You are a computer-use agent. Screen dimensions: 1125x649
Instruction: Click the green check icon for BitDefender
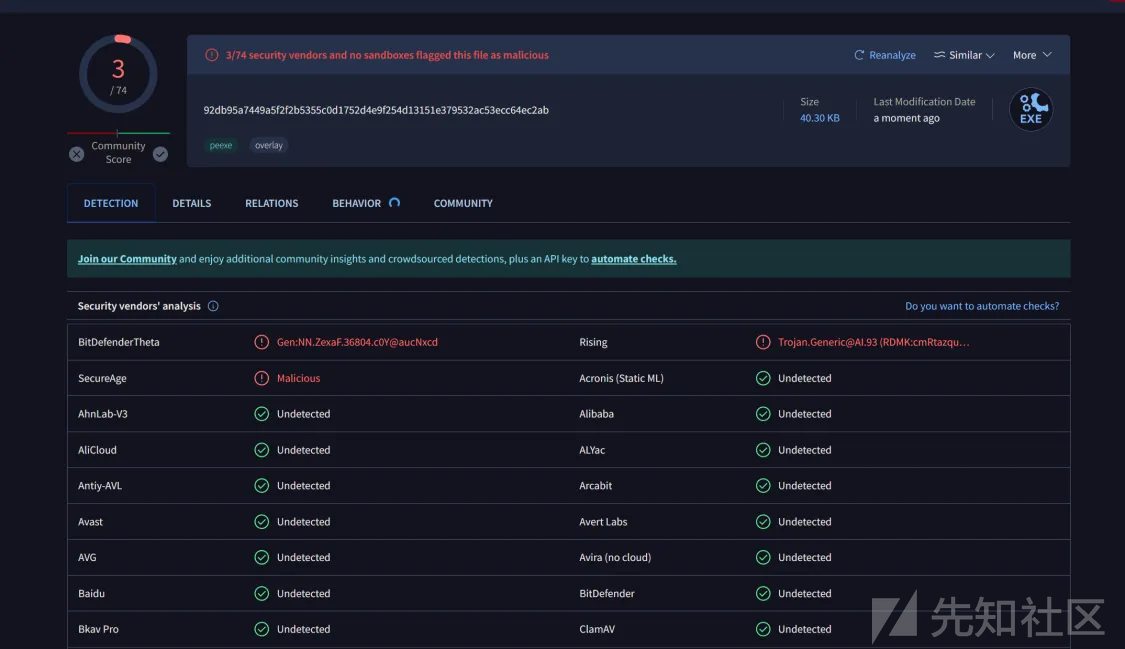pos(763,593)
